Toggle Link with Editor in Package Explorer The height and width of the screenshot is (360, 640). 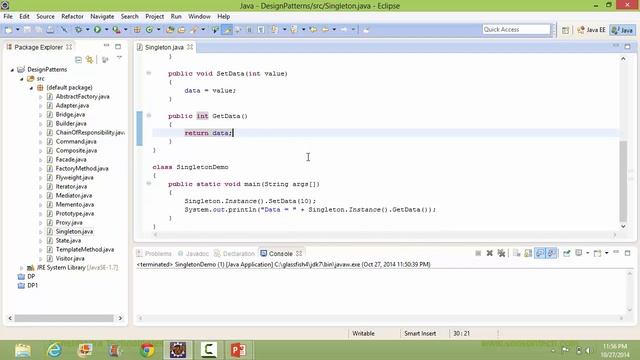[89, 60]
